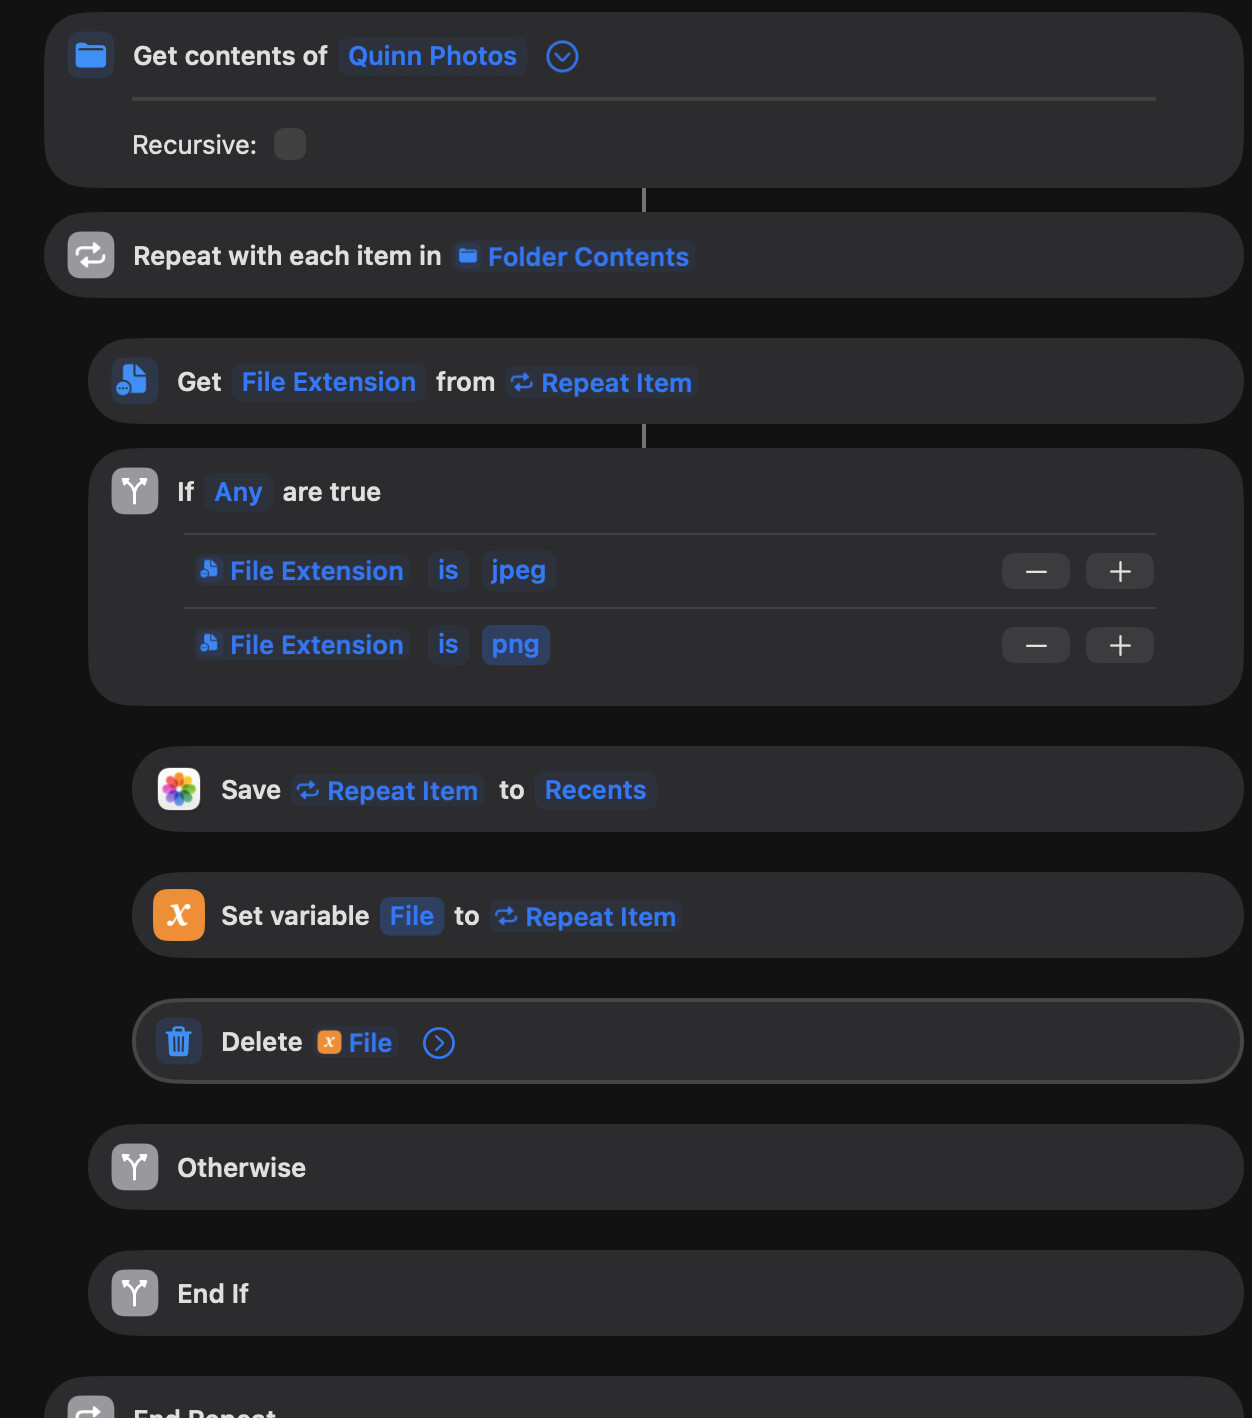Viewport: 1252px width, 1418px height.
Task: Change the File Extension detail being fetched
Action: 328,382
